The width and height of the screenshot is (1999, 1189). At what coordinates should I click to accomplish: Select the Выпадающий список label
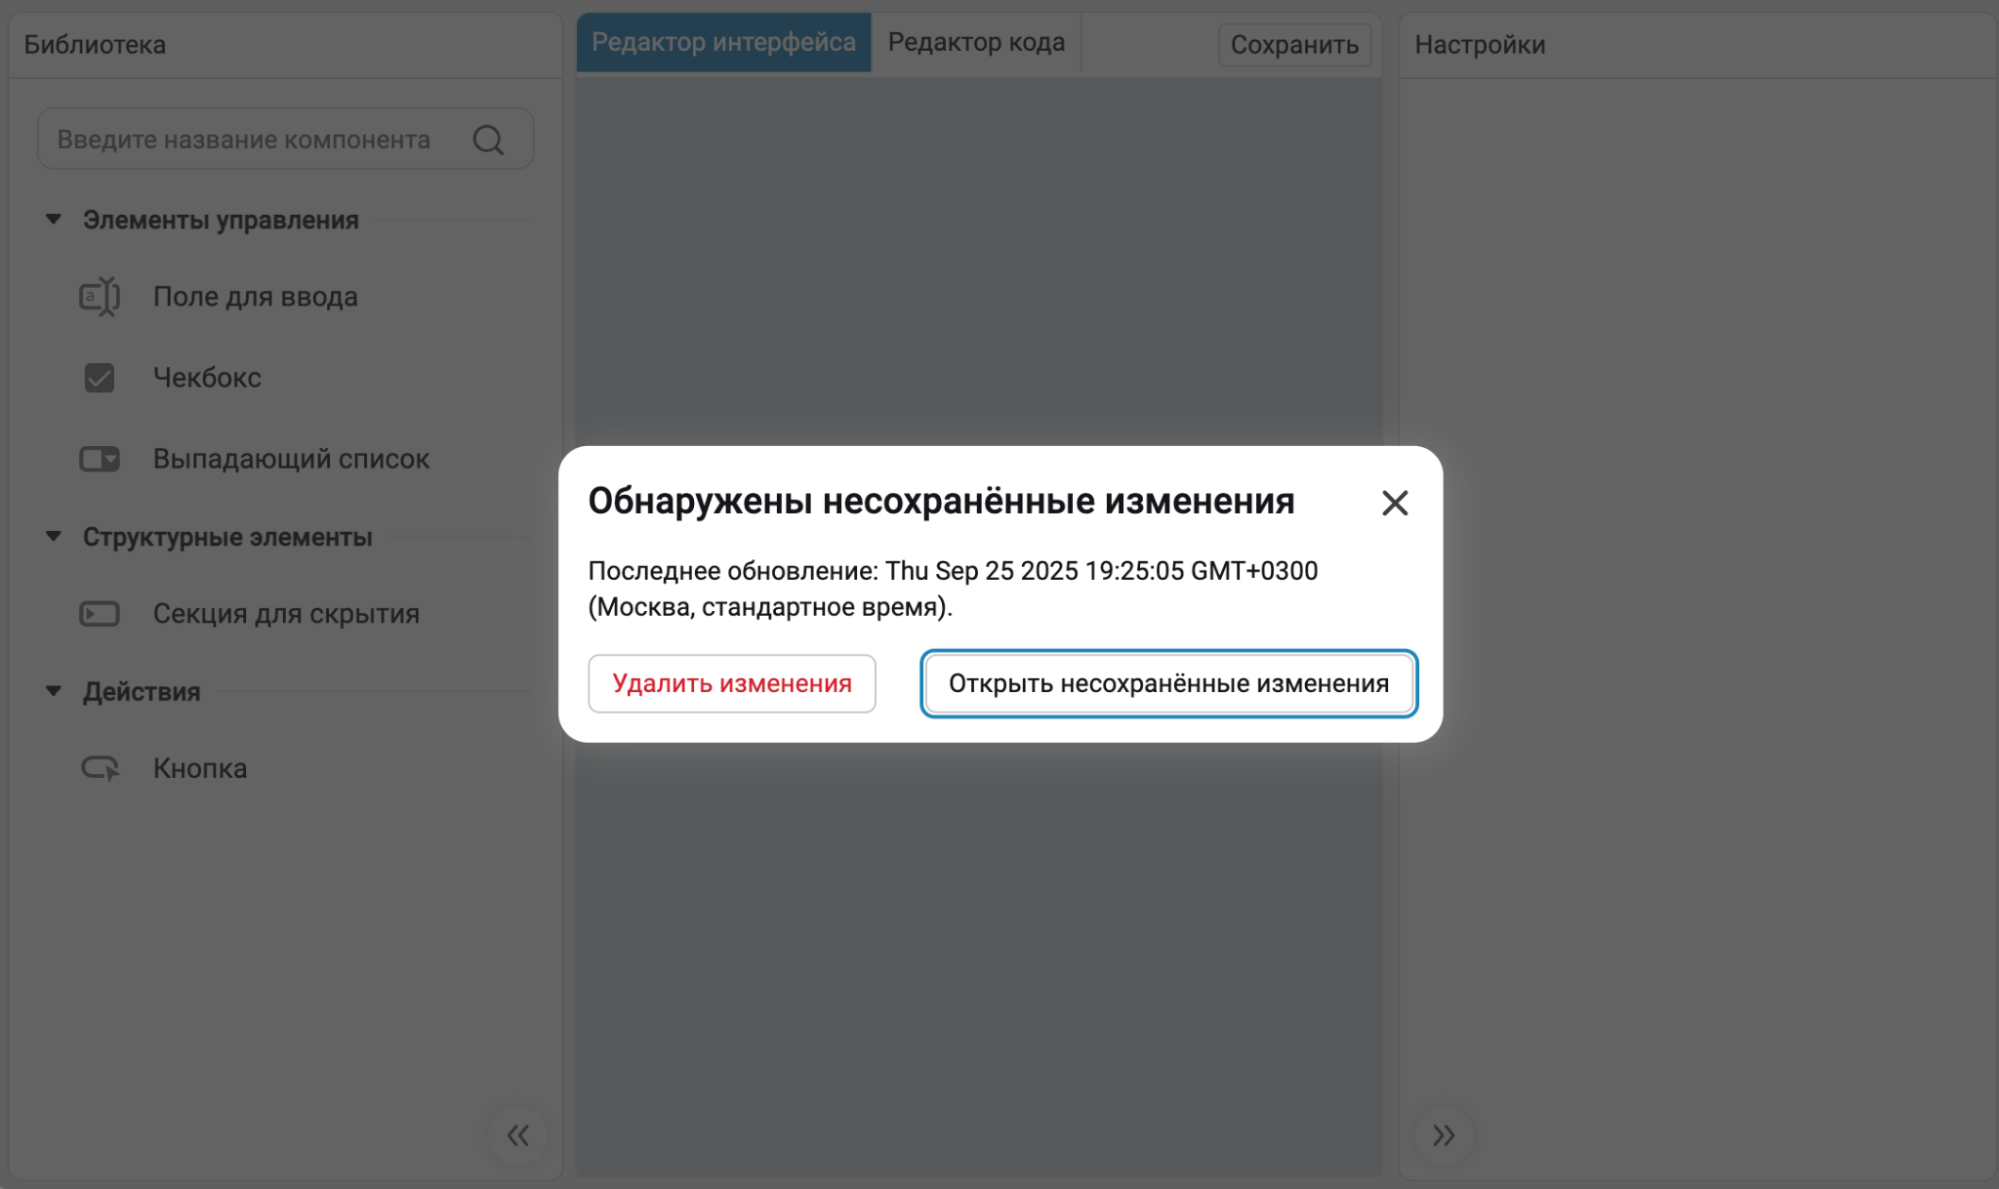[x=291, y=459]
